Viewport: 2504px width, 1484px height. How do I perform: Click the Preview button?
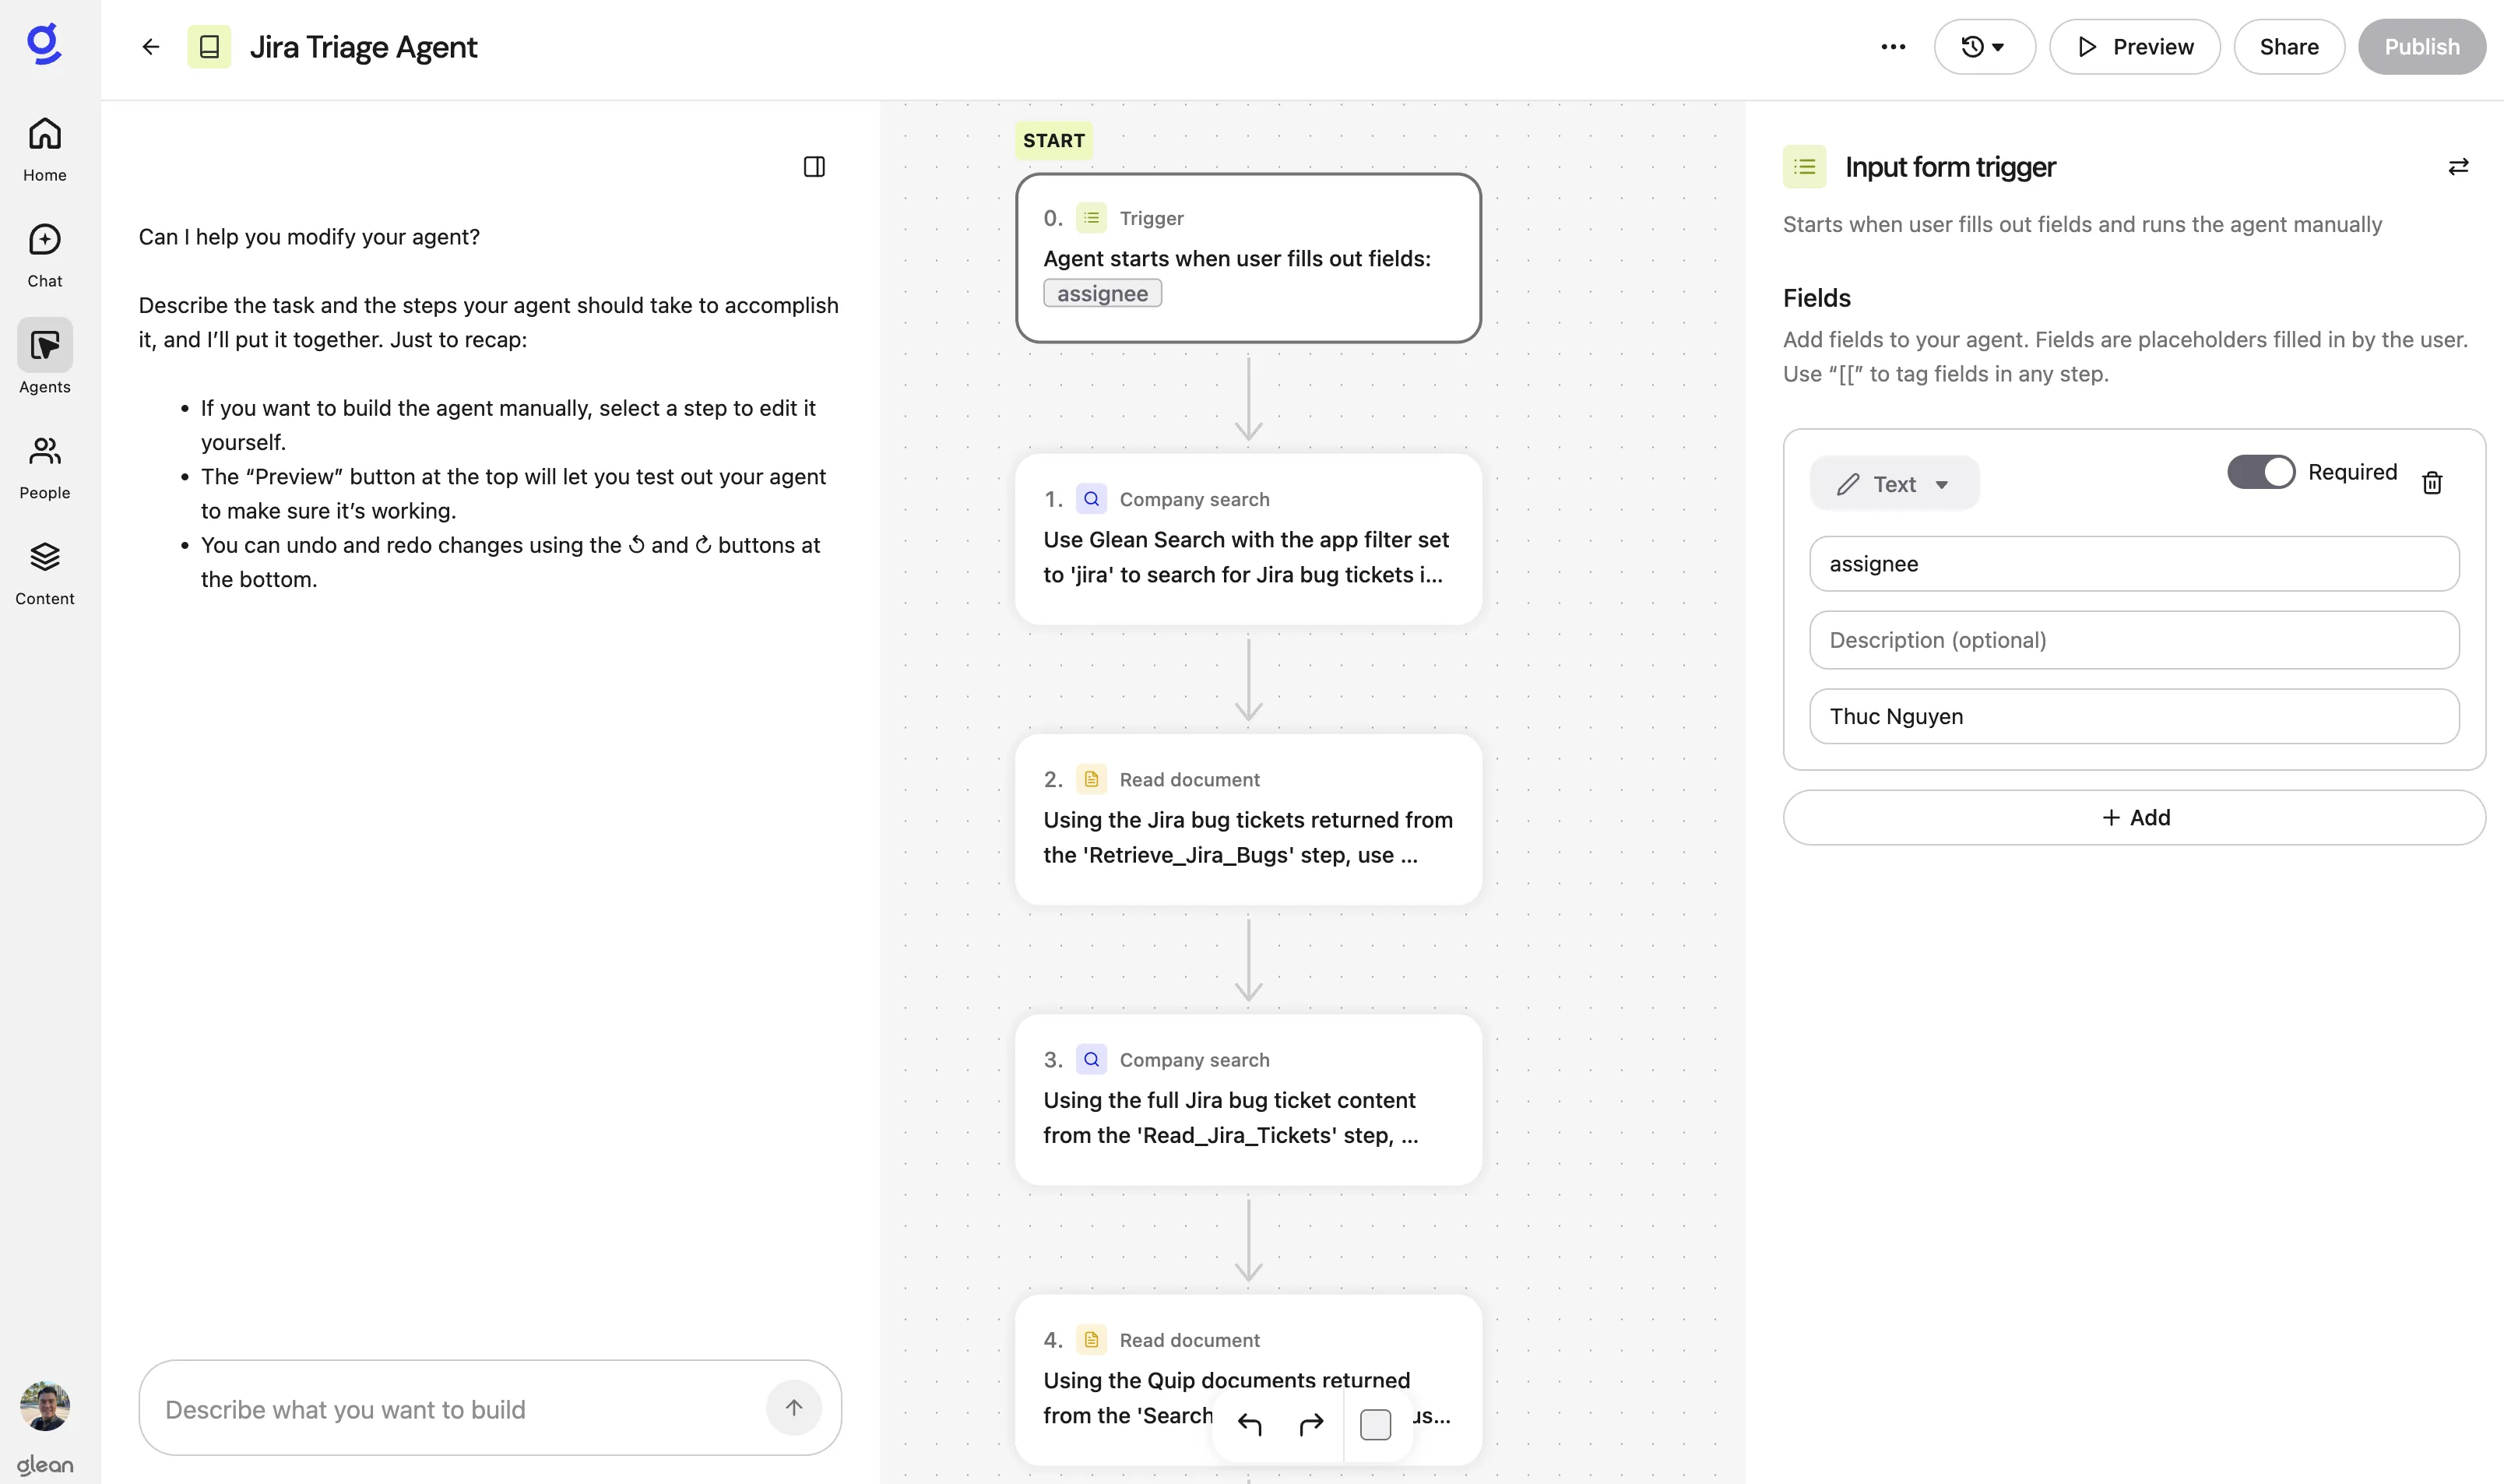(x=2134, y=47)
